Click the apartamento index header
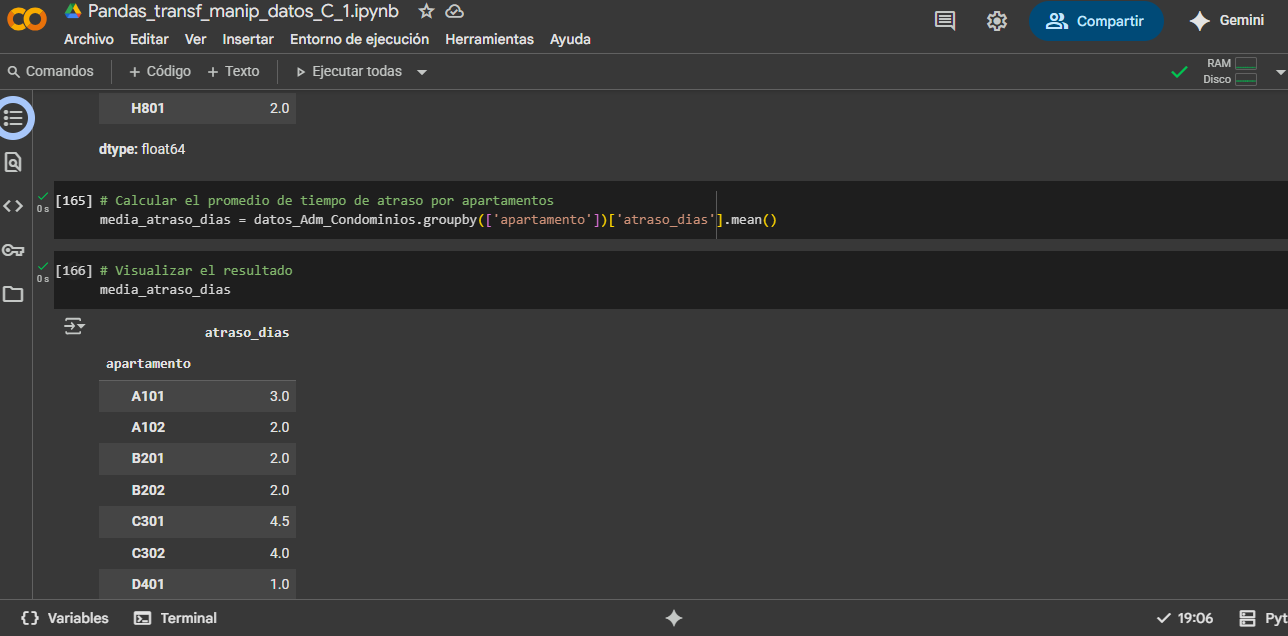Screen dimensions: 1288x636 click(148, 364)
